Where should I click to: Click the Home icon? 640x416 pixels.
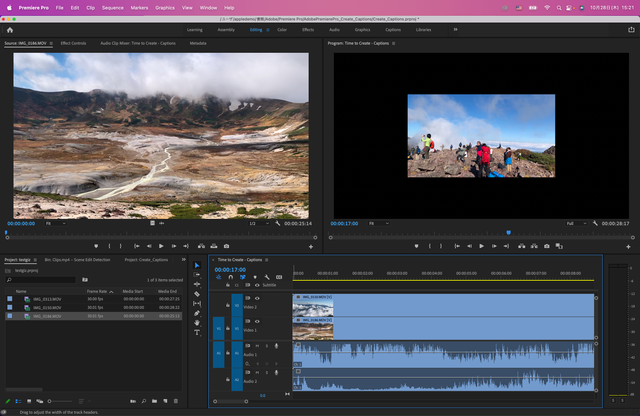point(10,30)
